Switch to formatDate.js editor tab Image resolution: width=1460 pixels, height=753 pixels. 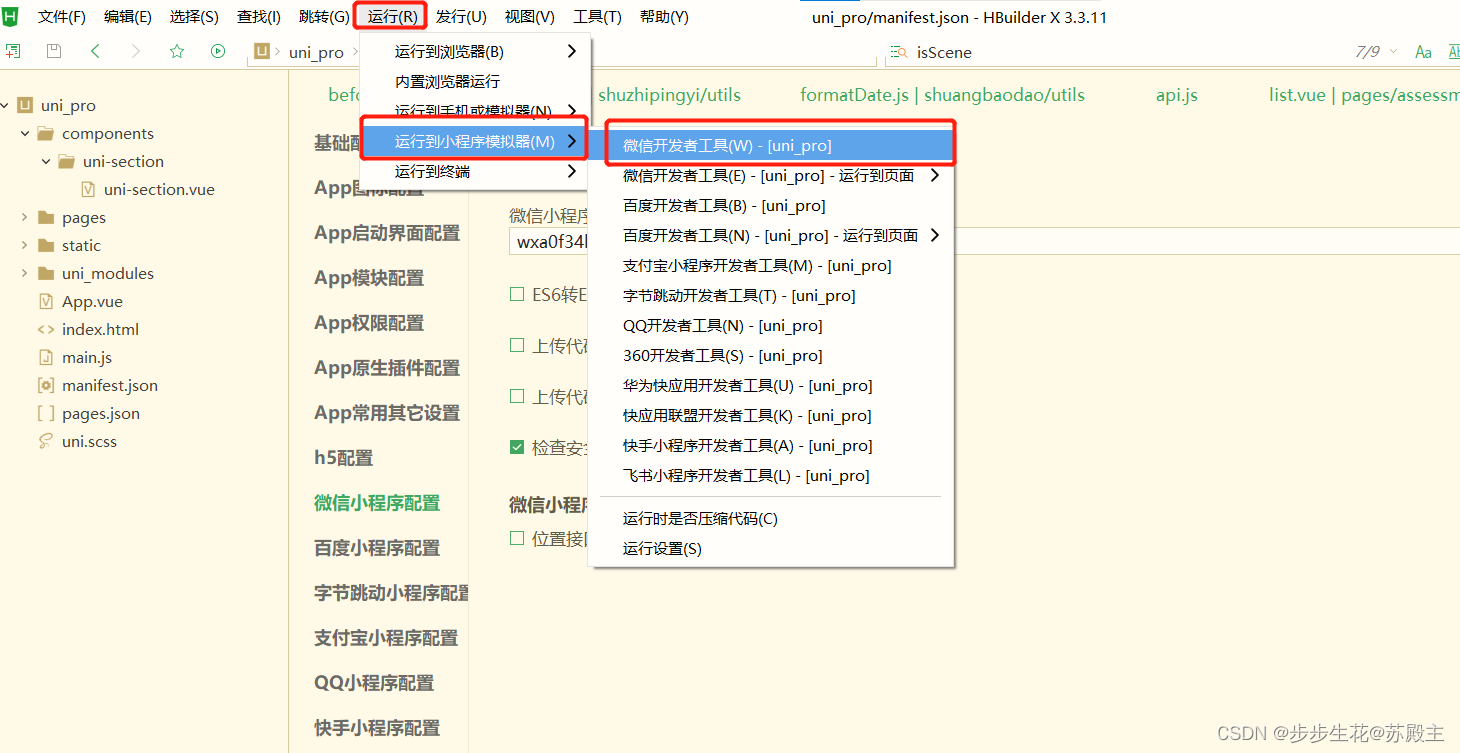click(x=942, y=95)
